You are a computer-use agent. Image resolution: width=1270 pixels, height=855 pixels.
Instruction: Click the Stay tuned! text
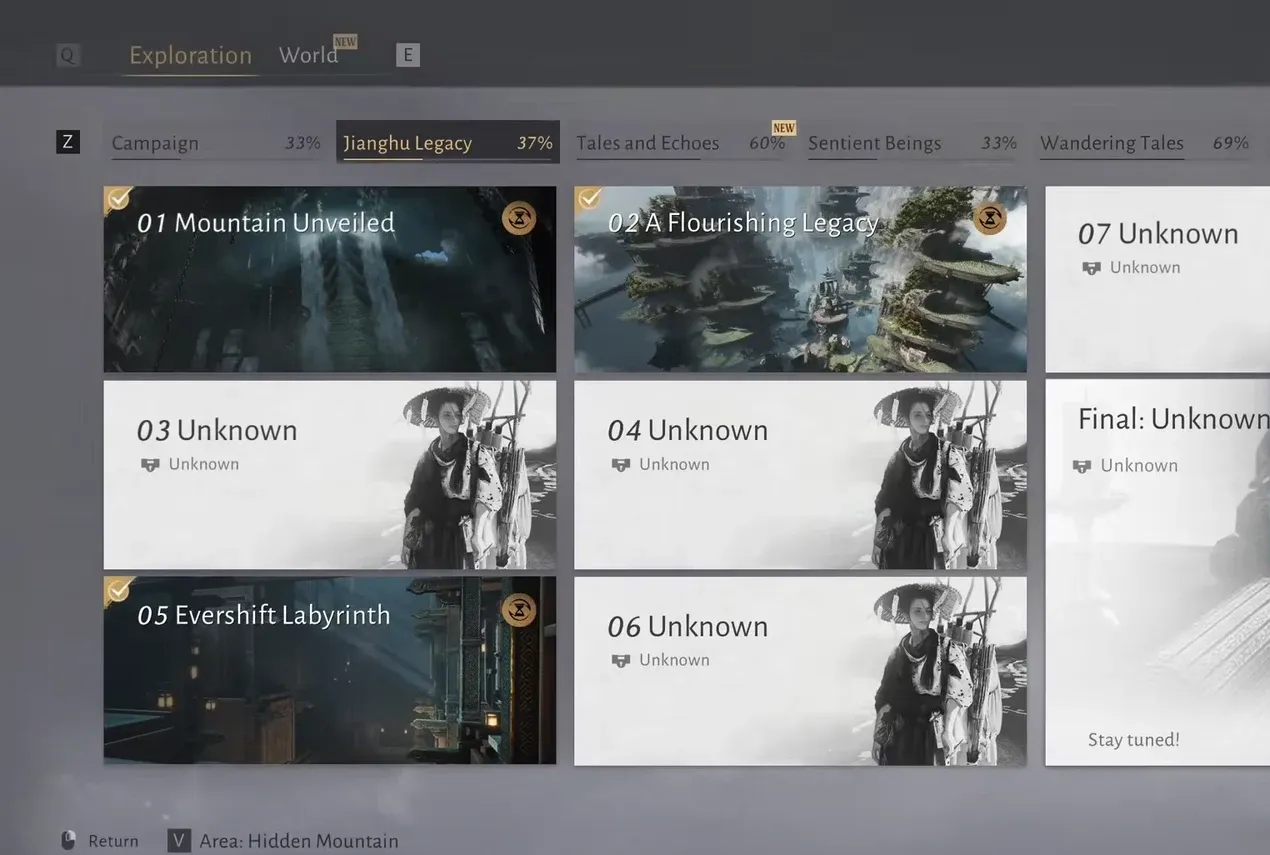click(1134, 740)
